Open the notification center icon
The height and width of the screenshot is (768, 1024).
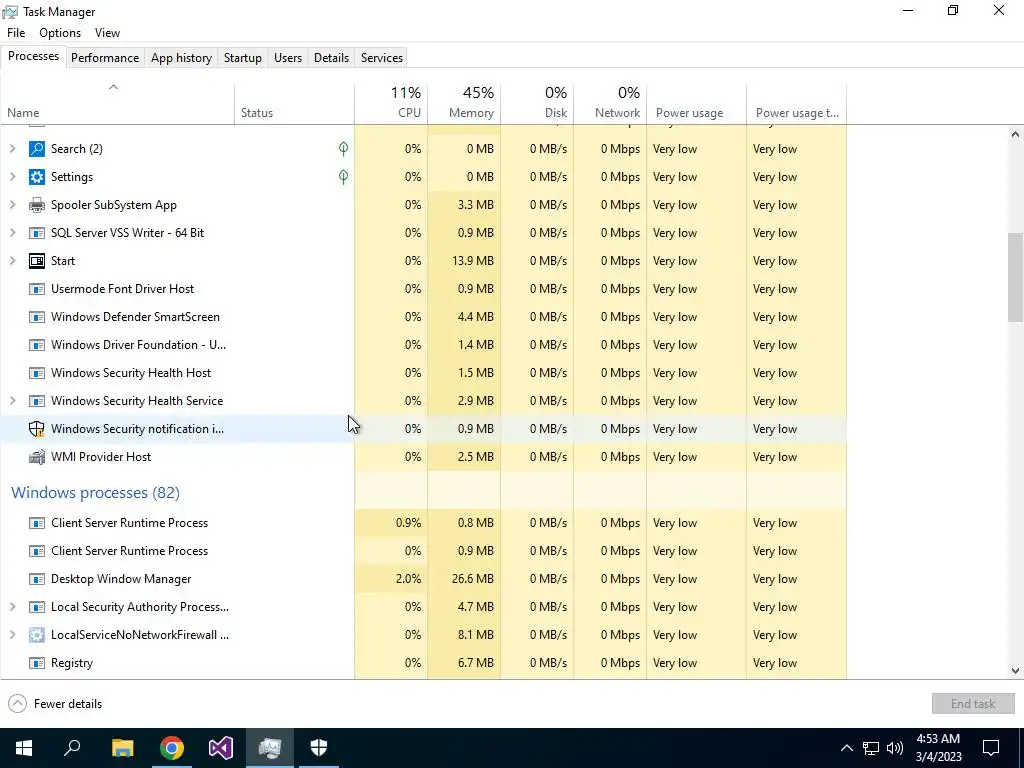(x=991, y=748)
